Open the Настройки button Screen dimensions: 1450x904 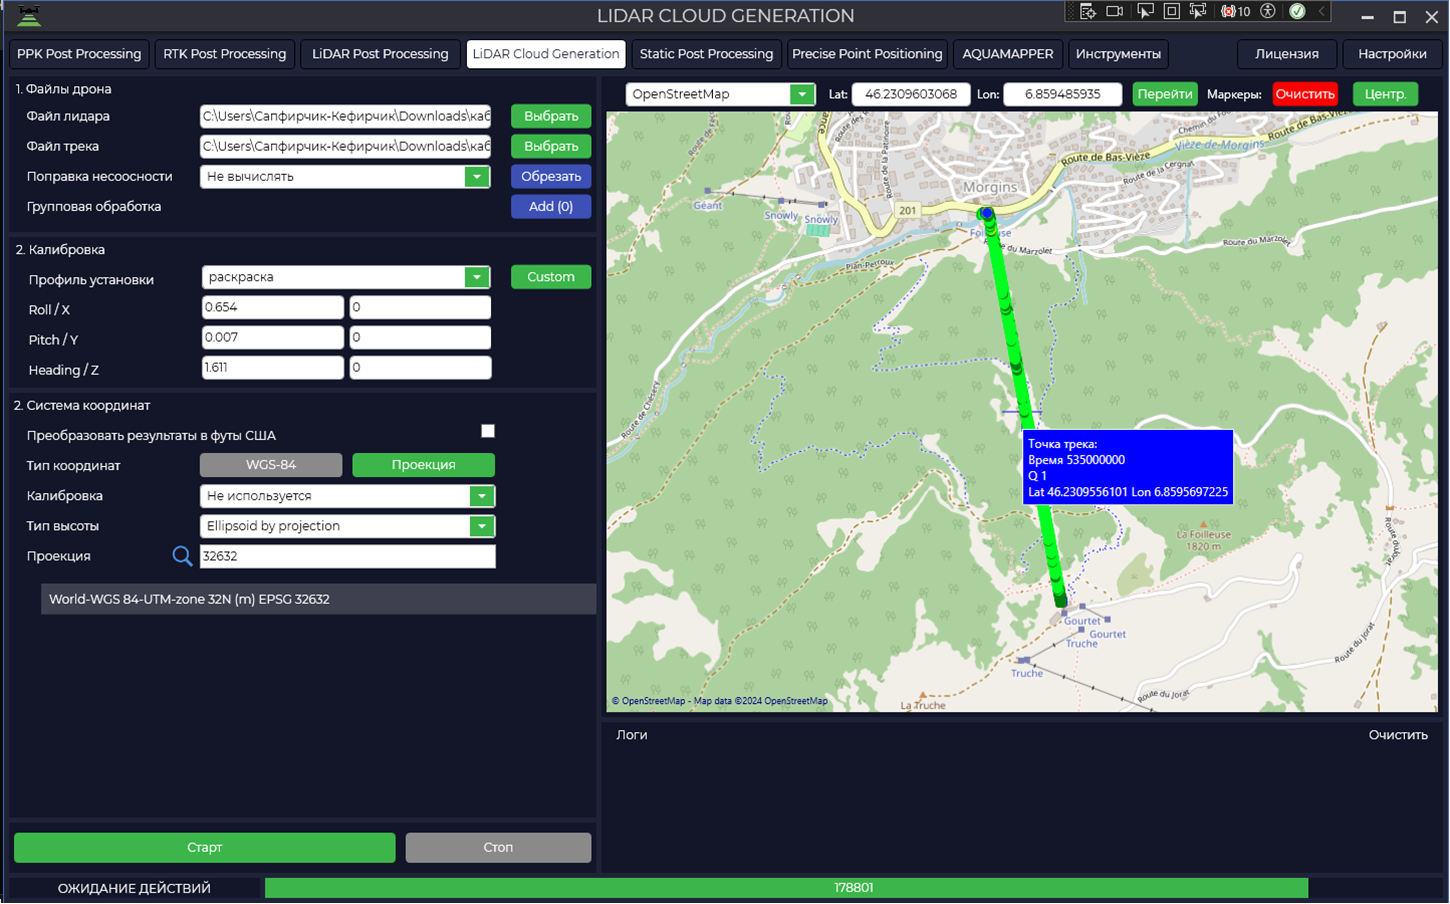pyautogui.click(x=1392, y=54)
